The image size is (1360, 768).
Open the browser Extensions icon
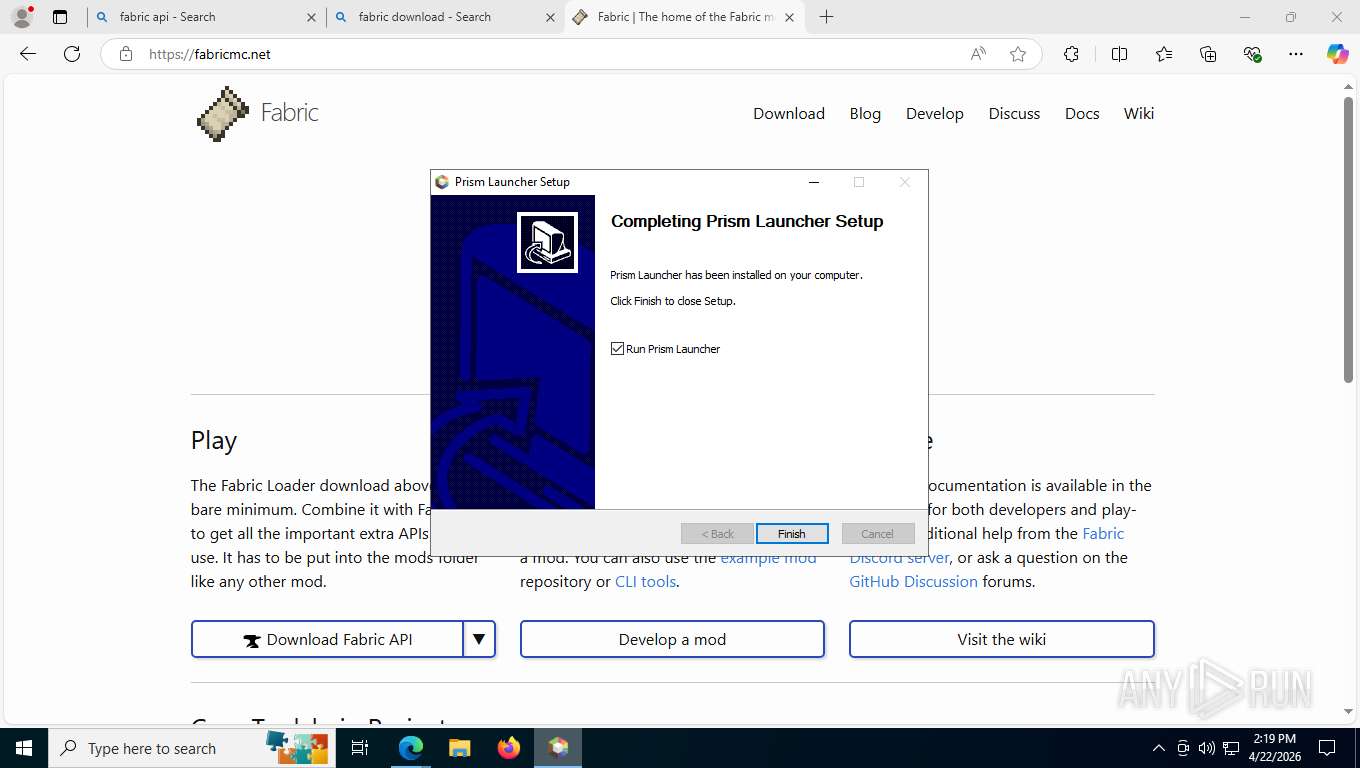pyautogui.click(x=1071, y=54)
